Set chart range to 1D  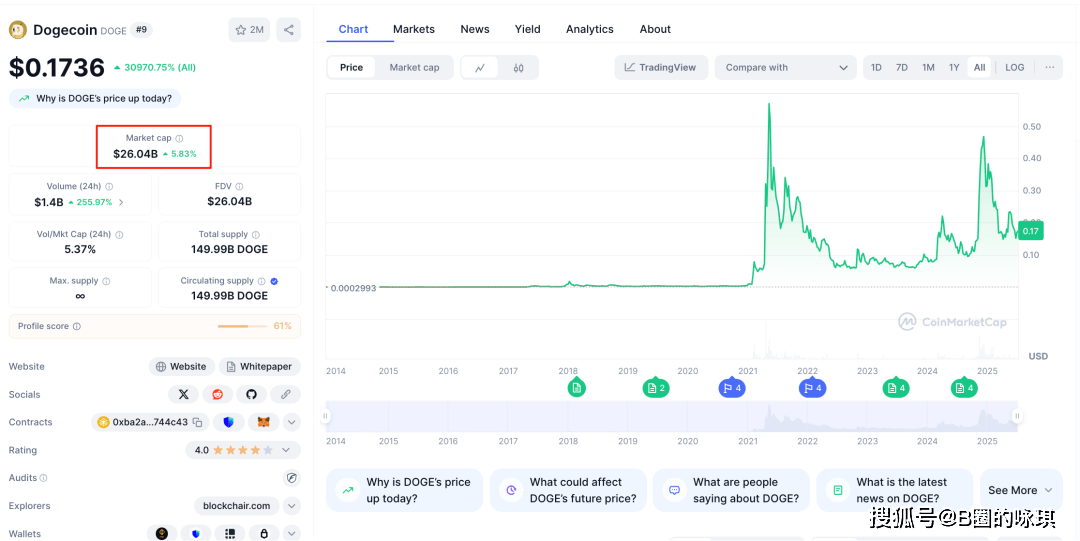click(x=876, y=68)
